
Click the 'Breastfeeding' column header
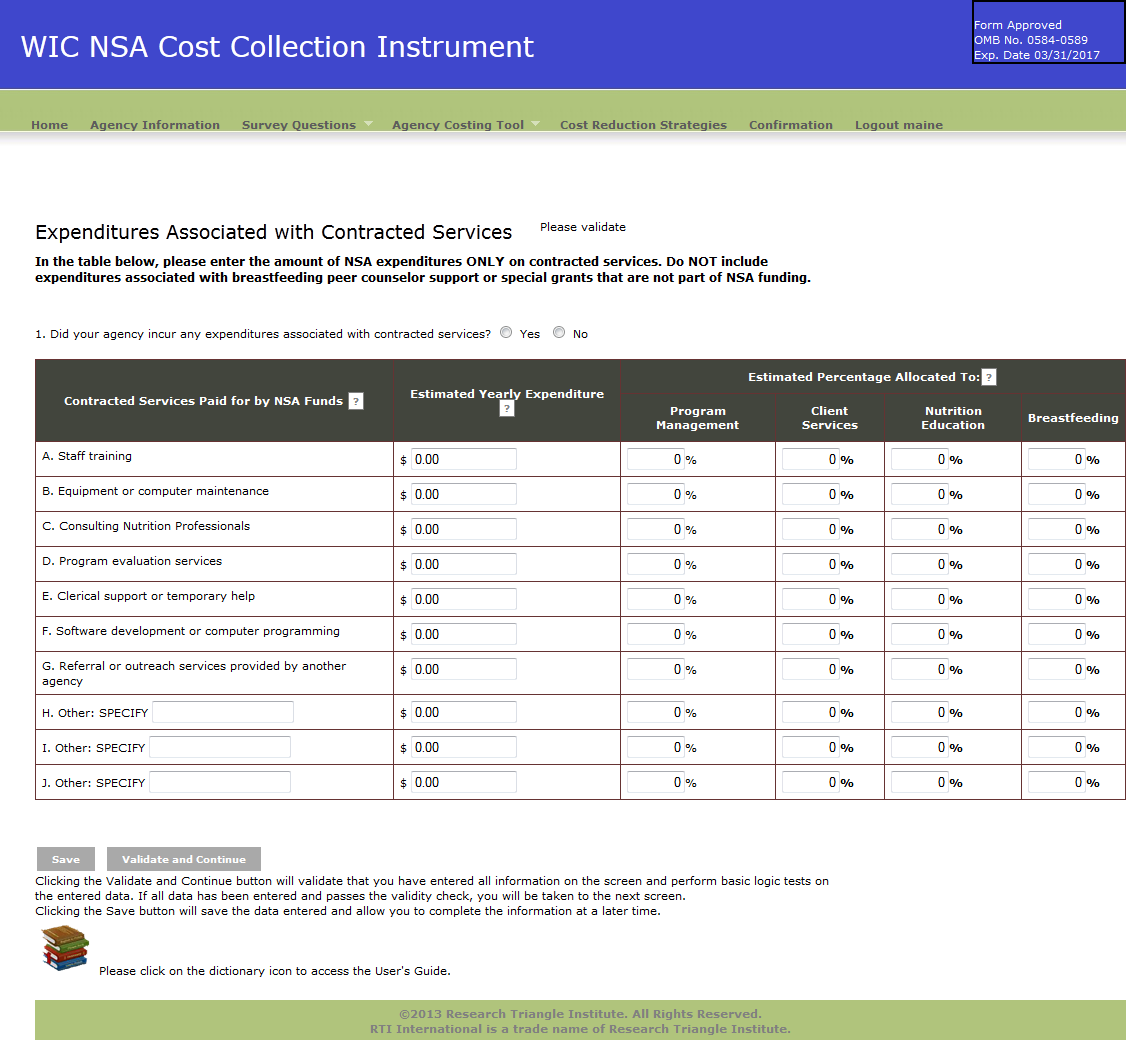(1073, 418)
